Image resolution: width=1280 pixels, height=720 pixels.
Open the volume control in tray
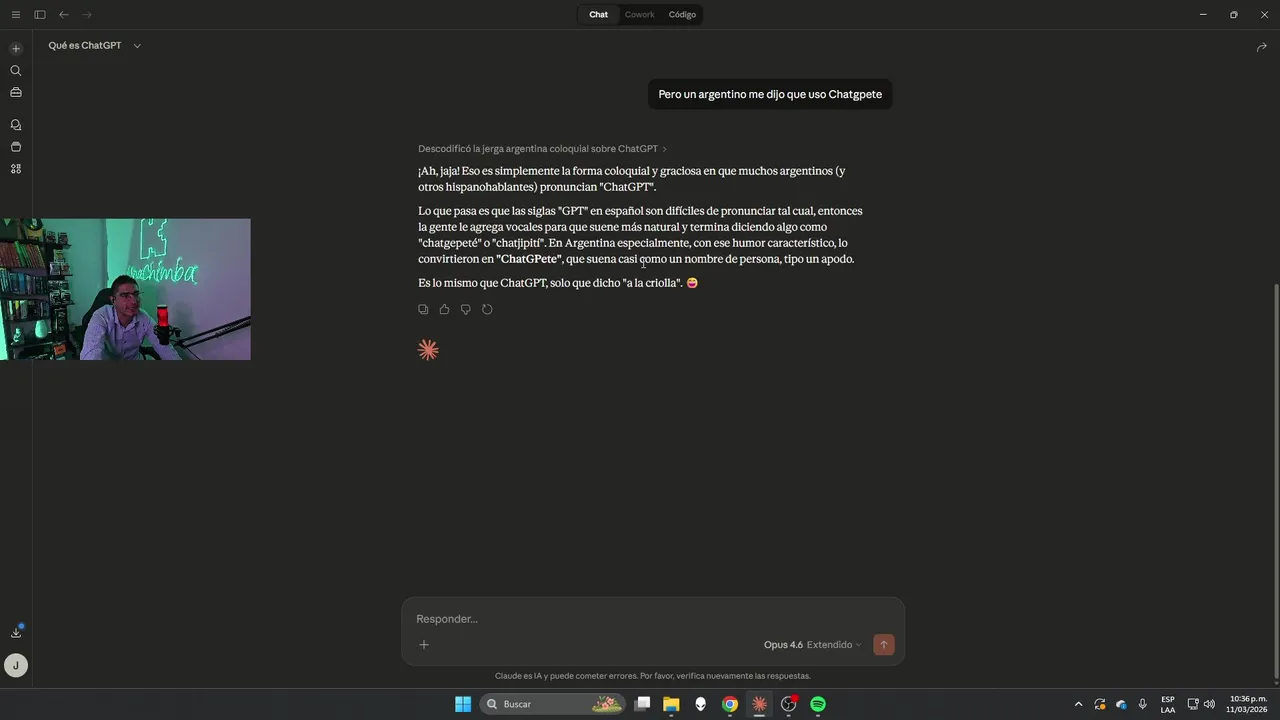1210,704
